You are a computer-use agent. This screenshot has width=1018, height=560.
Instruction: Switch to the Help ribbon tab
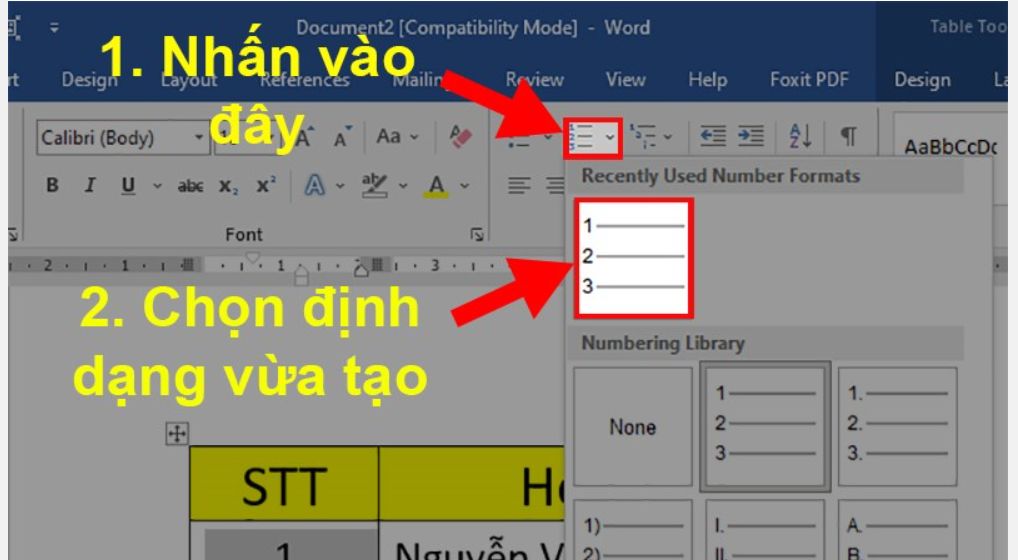[x=708, y=80]
